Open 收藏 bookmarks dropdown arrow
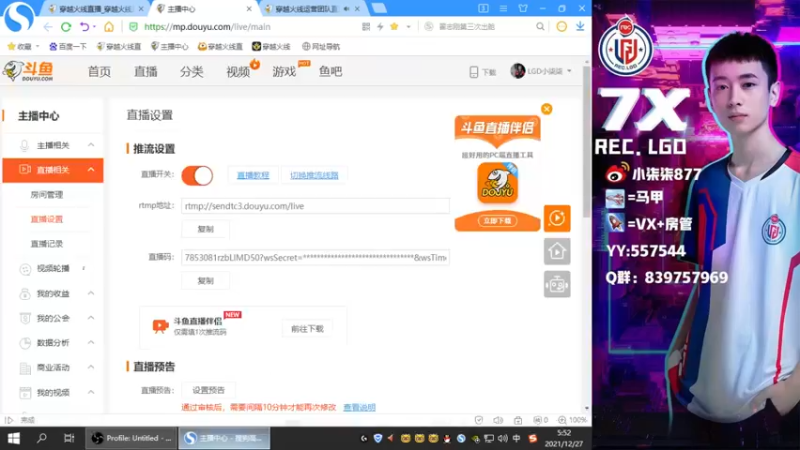800x450 pixels. [37, 46]
